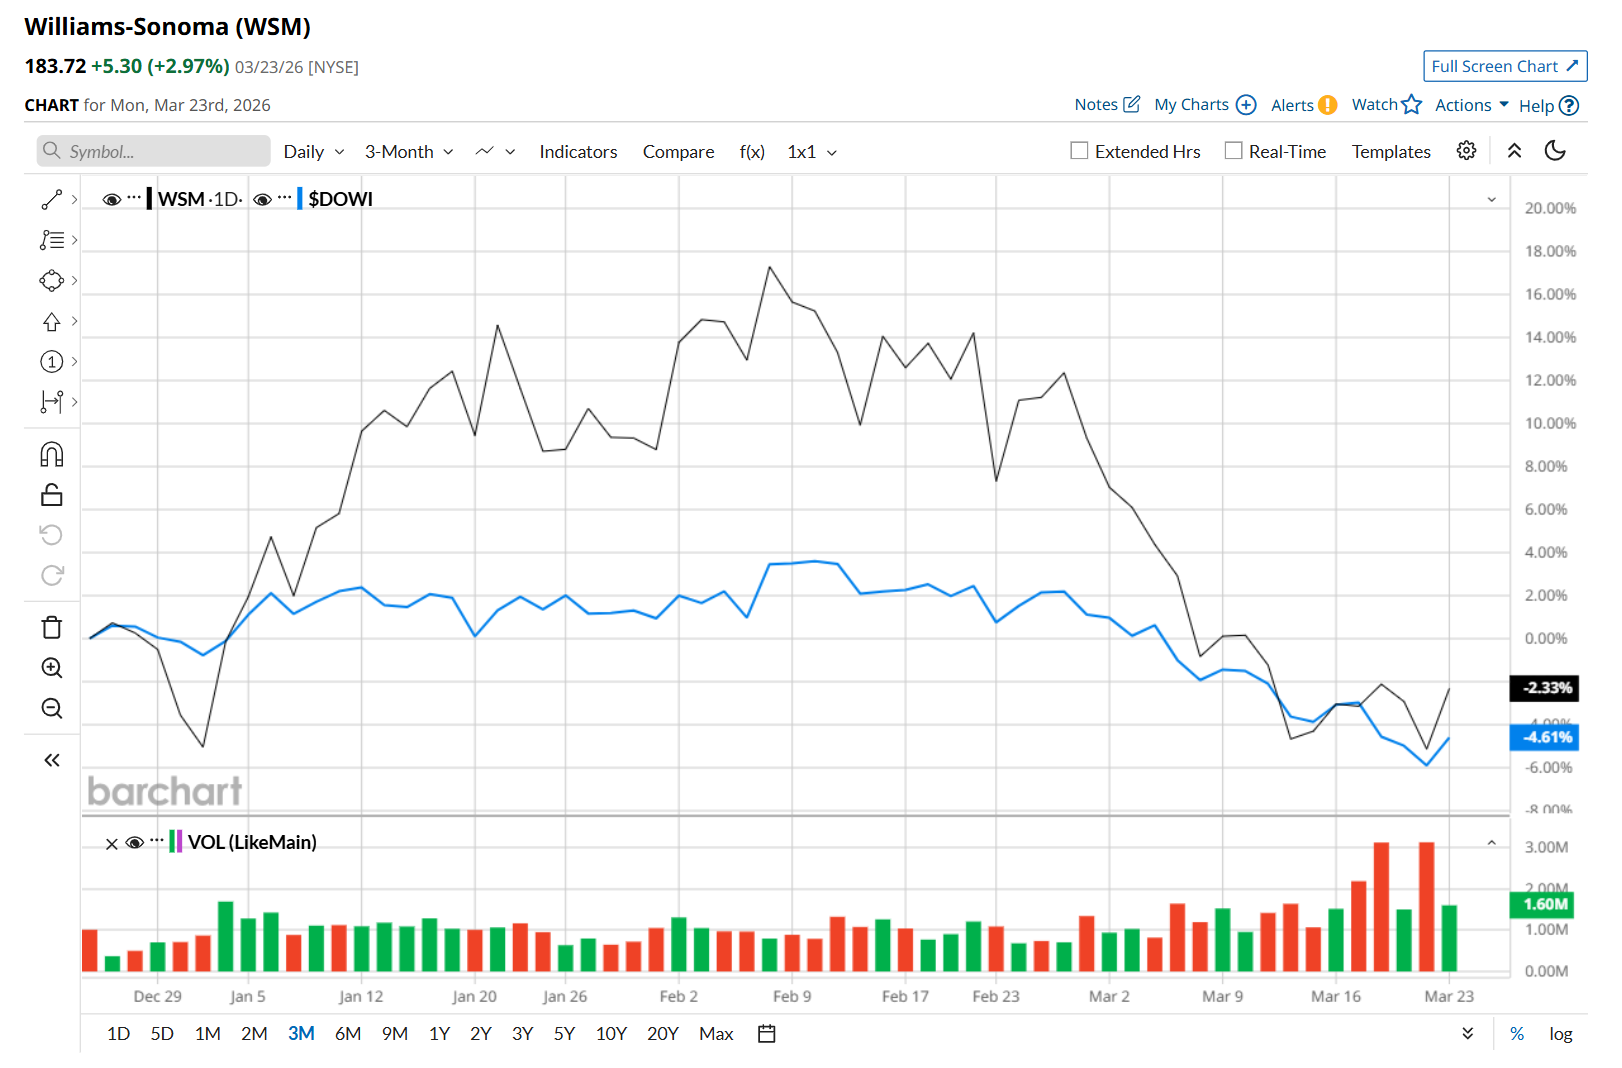The width and height of the screenshot is (1622, 1068).
Task: Open the Help question mark icon
Action: pos(1569,106)
